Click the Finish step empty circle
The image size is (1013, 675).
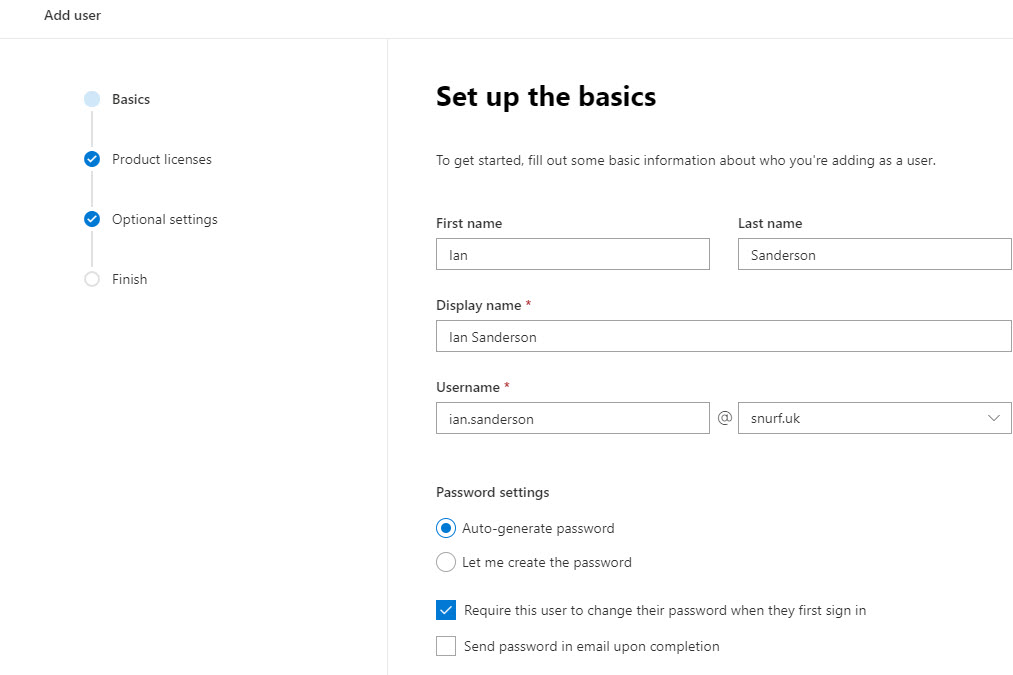(92, 279)
